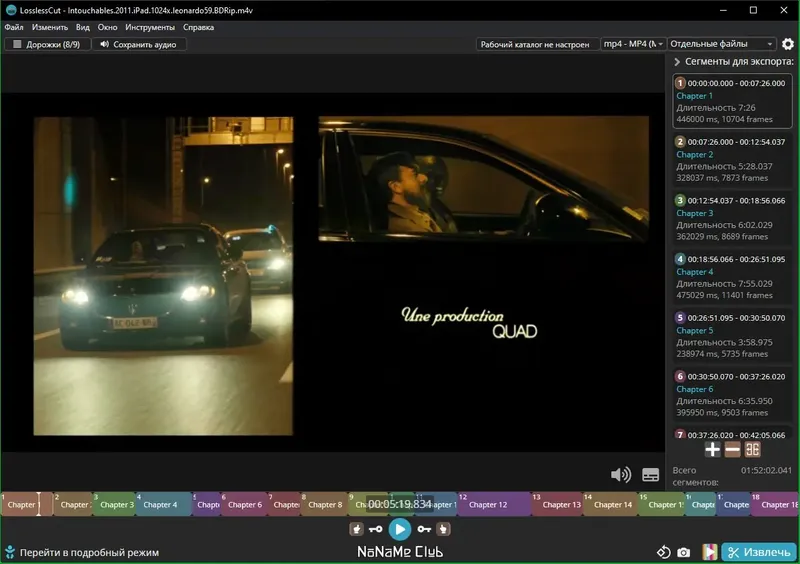800x564 pixels.
Task: Collapse the 'Сегменты для экспорта' panel
Action: pyautogui.click(x=677, y=62)
